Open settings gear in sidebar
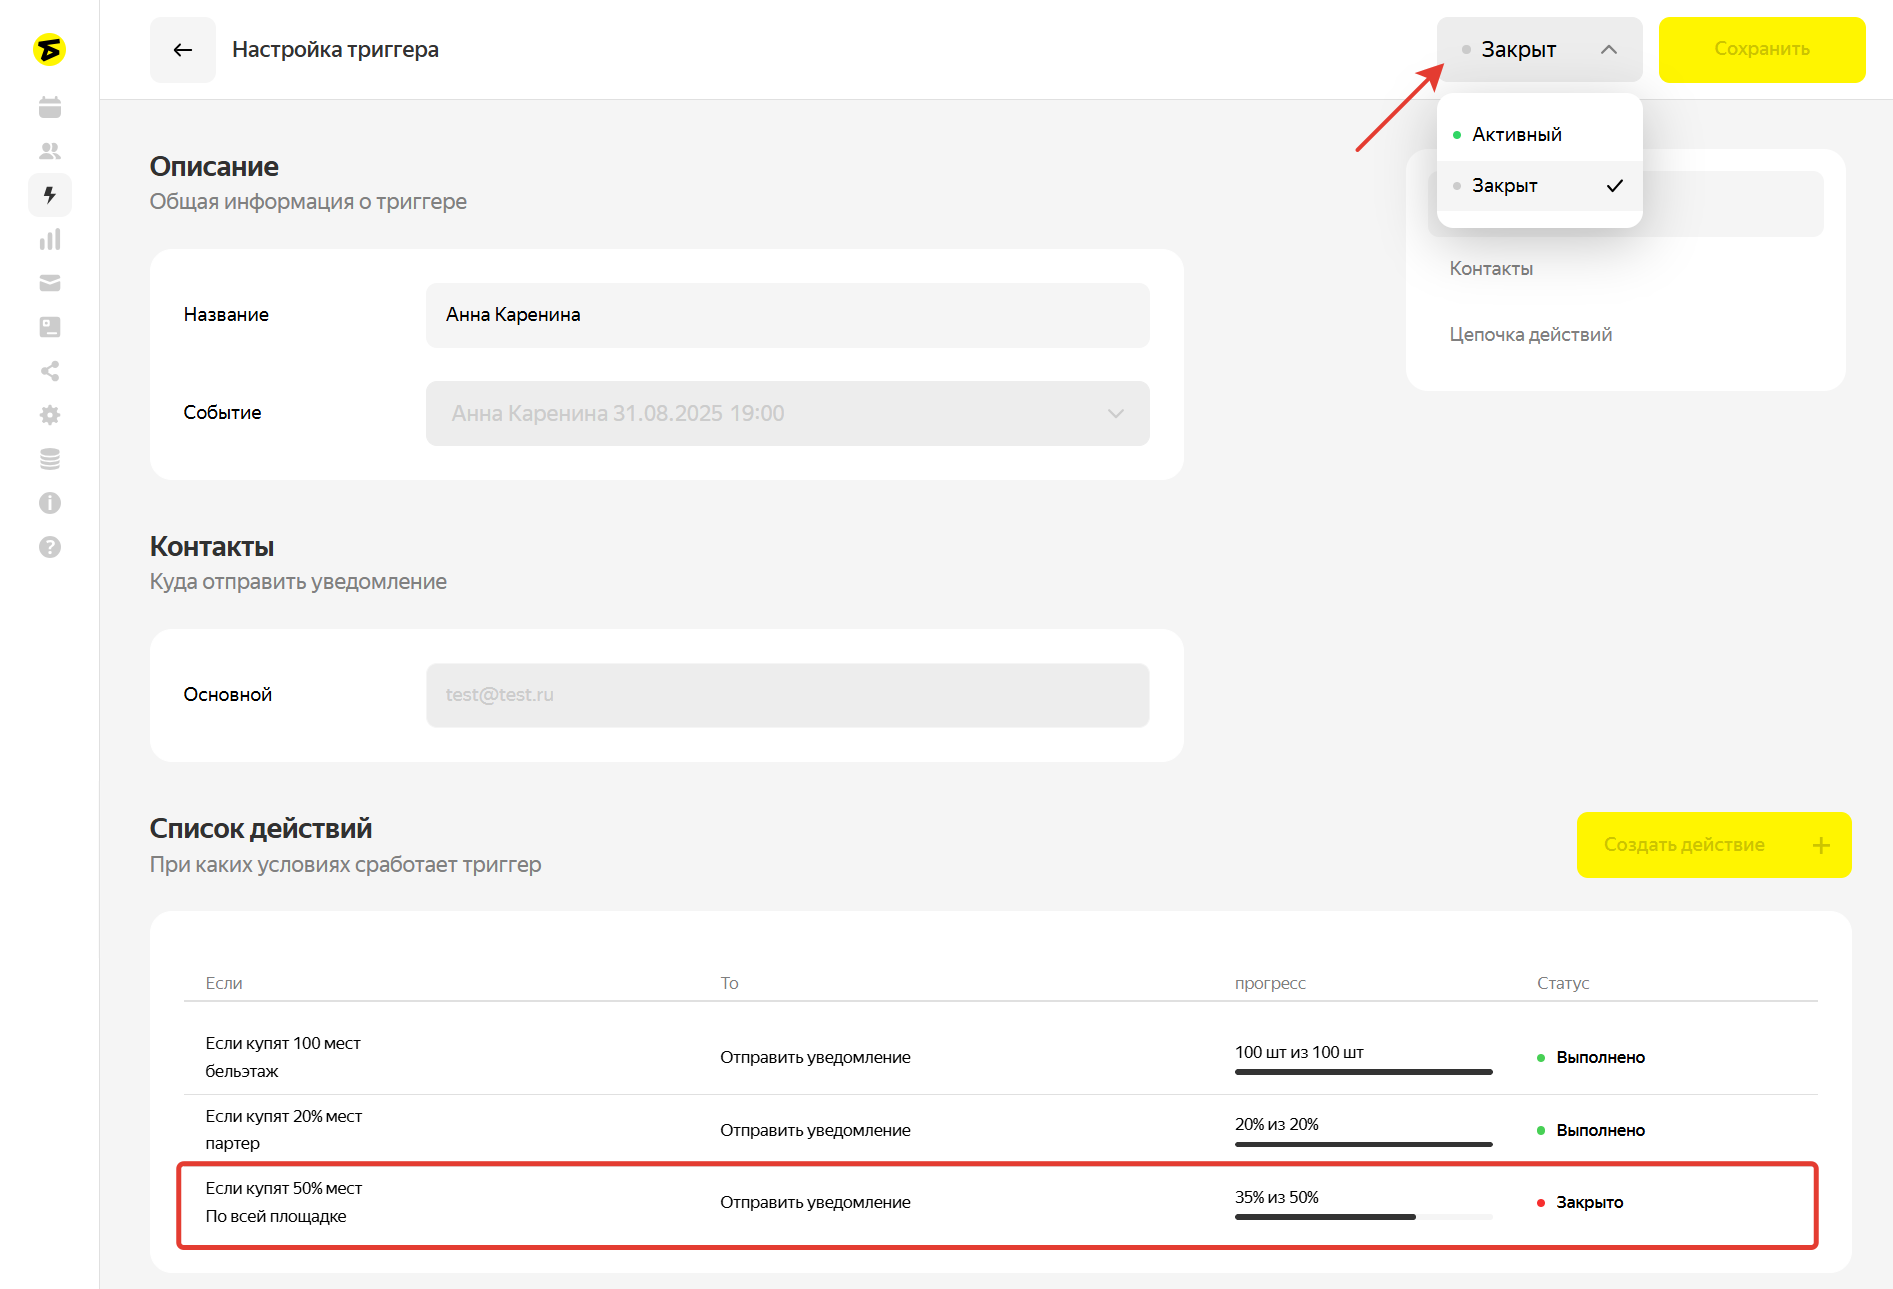 pos(50,415)
